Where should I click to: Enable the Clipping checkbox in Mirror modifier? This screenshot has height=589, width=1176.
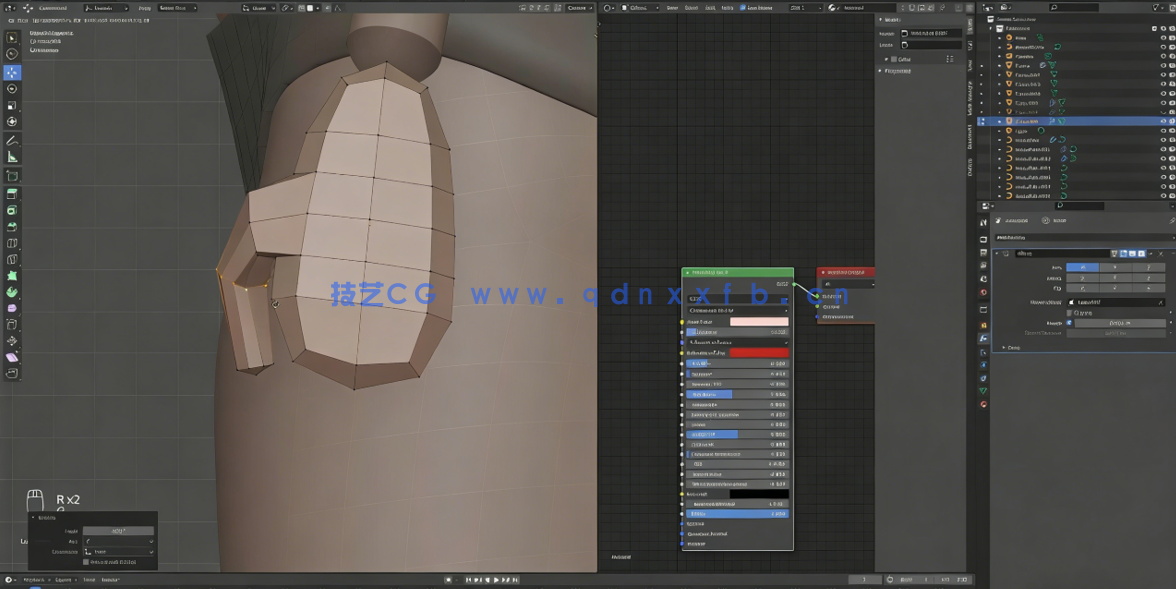point(1069,313)
